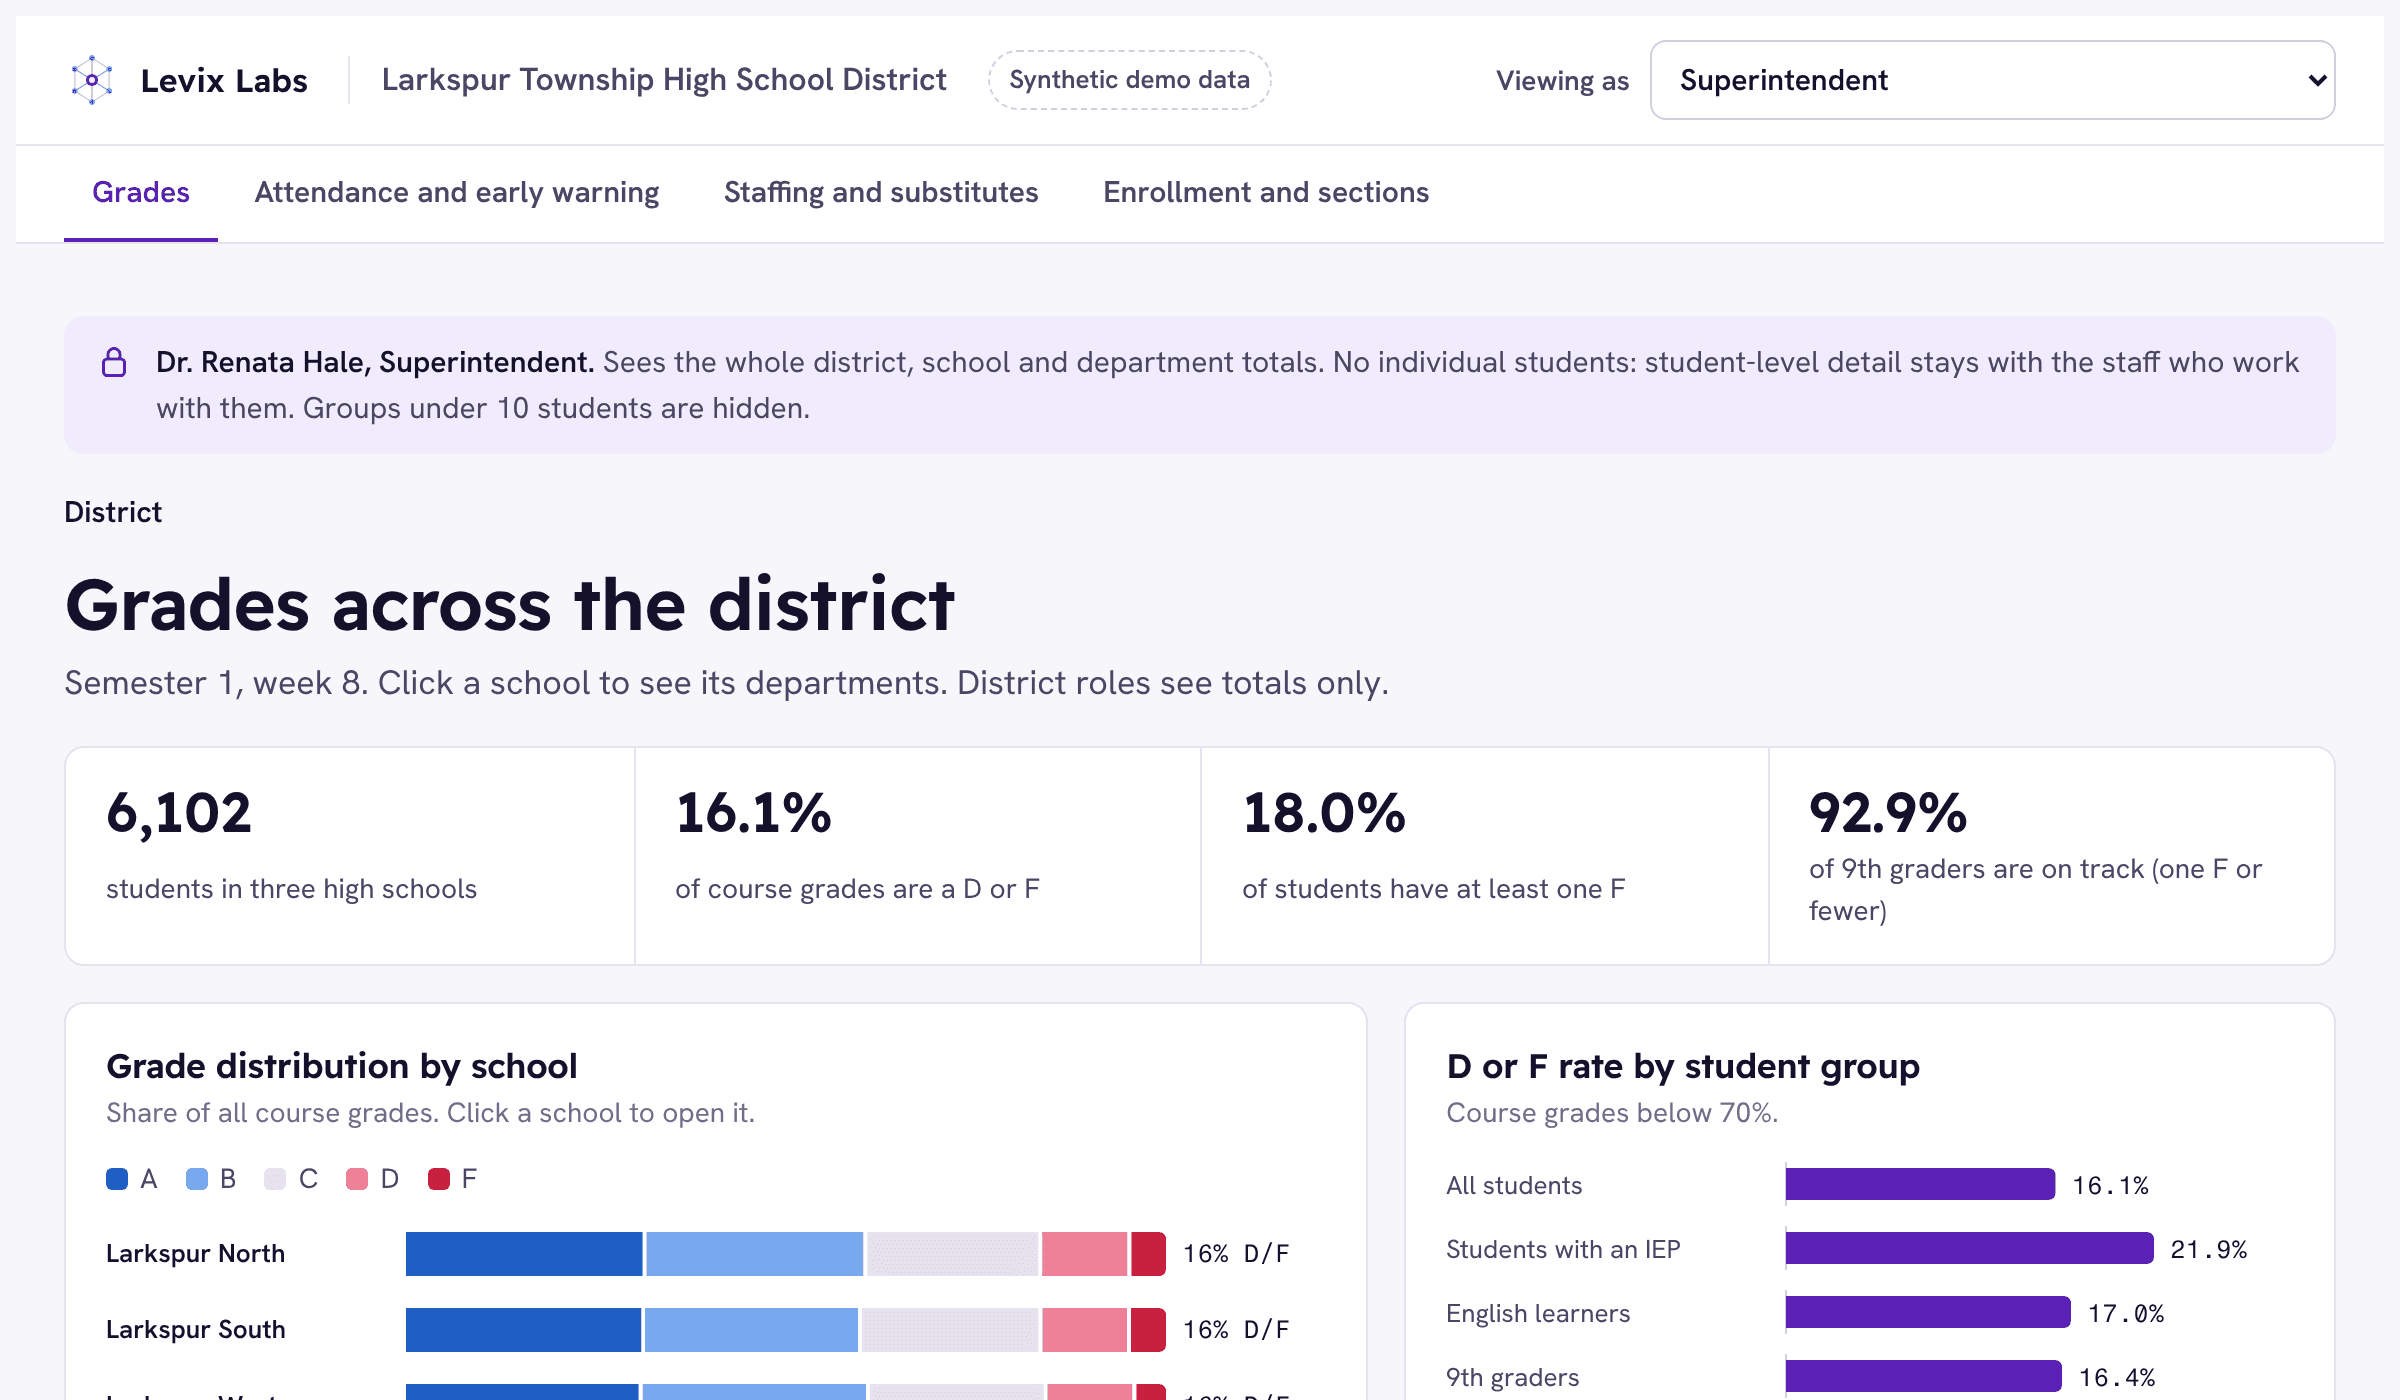Click the A grade legend swatch
Viewport: 2400px width, 1400px height.
117,1179
